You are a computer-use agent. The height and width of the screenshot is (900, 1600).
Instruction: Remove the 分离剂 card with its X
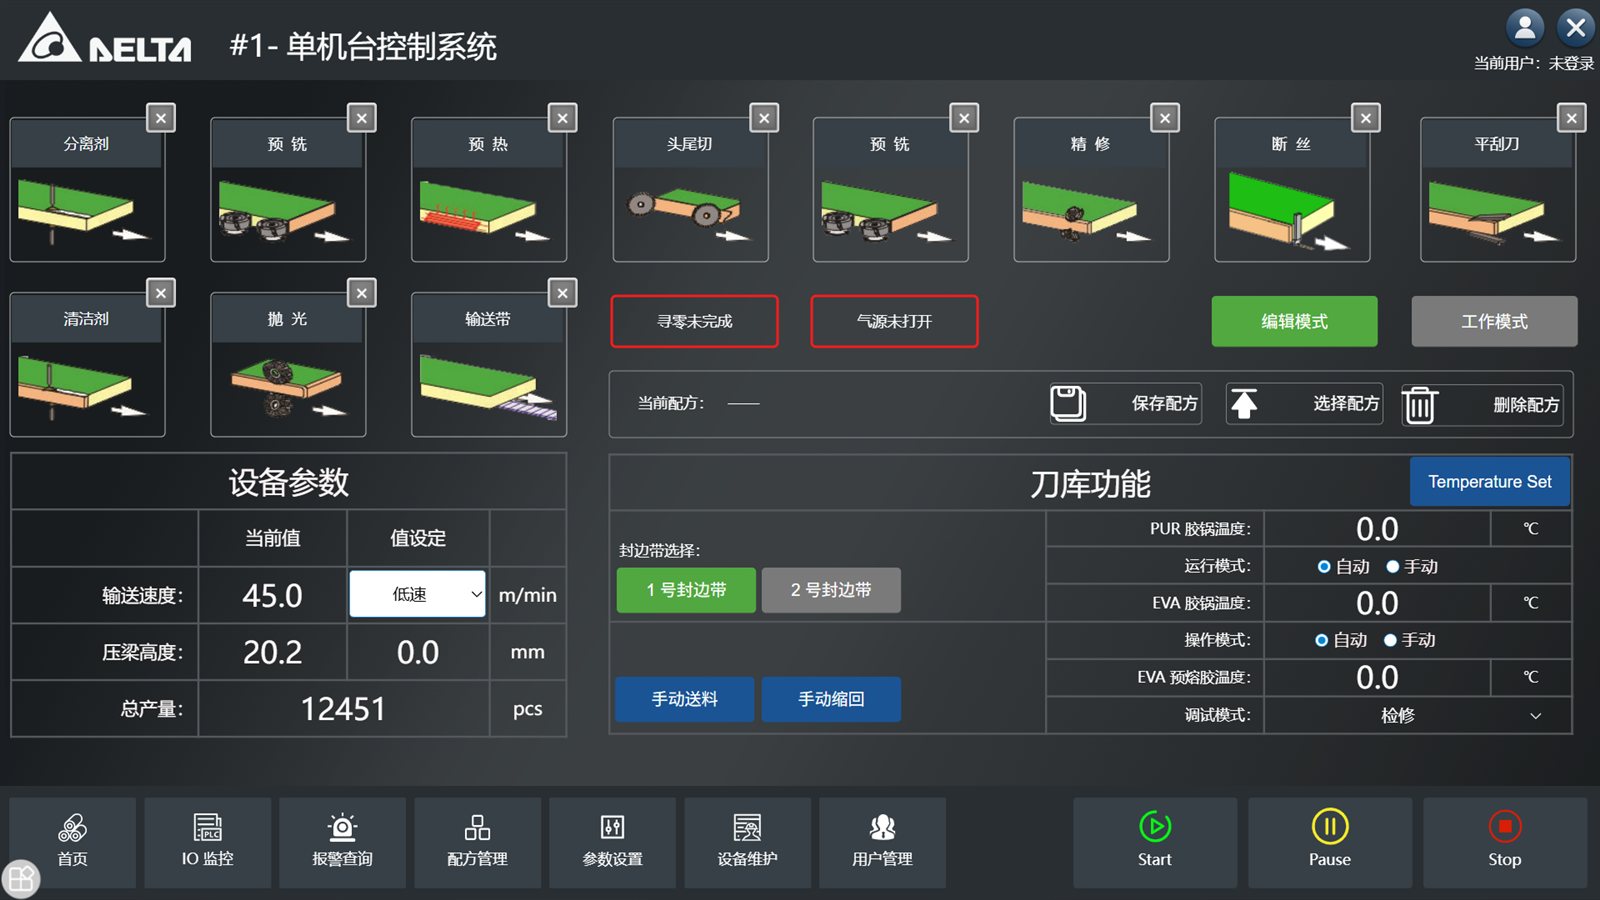point(161,118)
